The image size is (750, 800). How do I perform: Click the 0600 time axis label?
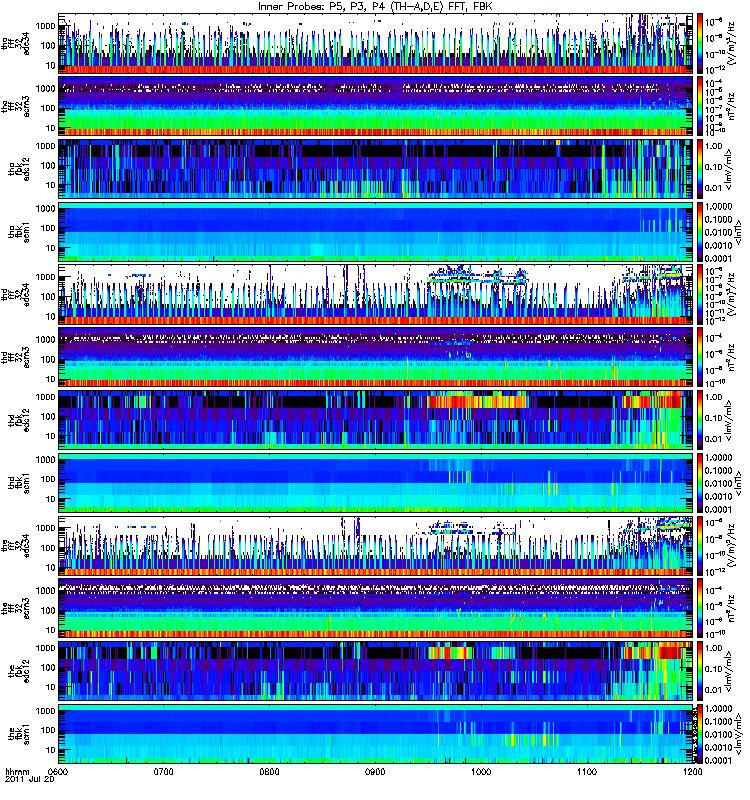[59, 771]
